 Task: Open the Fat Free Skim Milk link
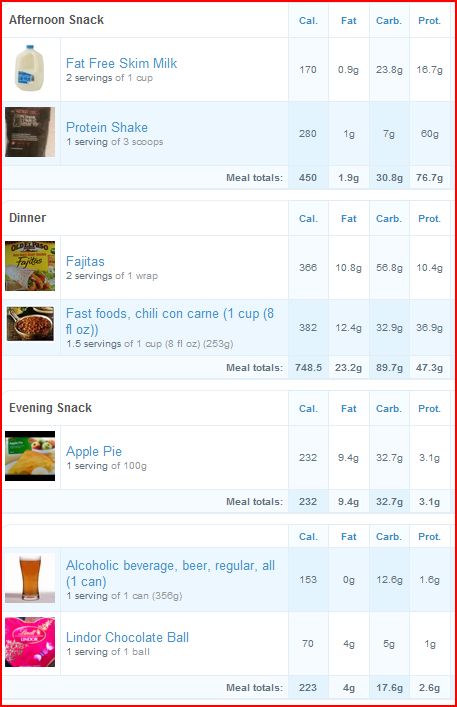(x=121, y=63)
